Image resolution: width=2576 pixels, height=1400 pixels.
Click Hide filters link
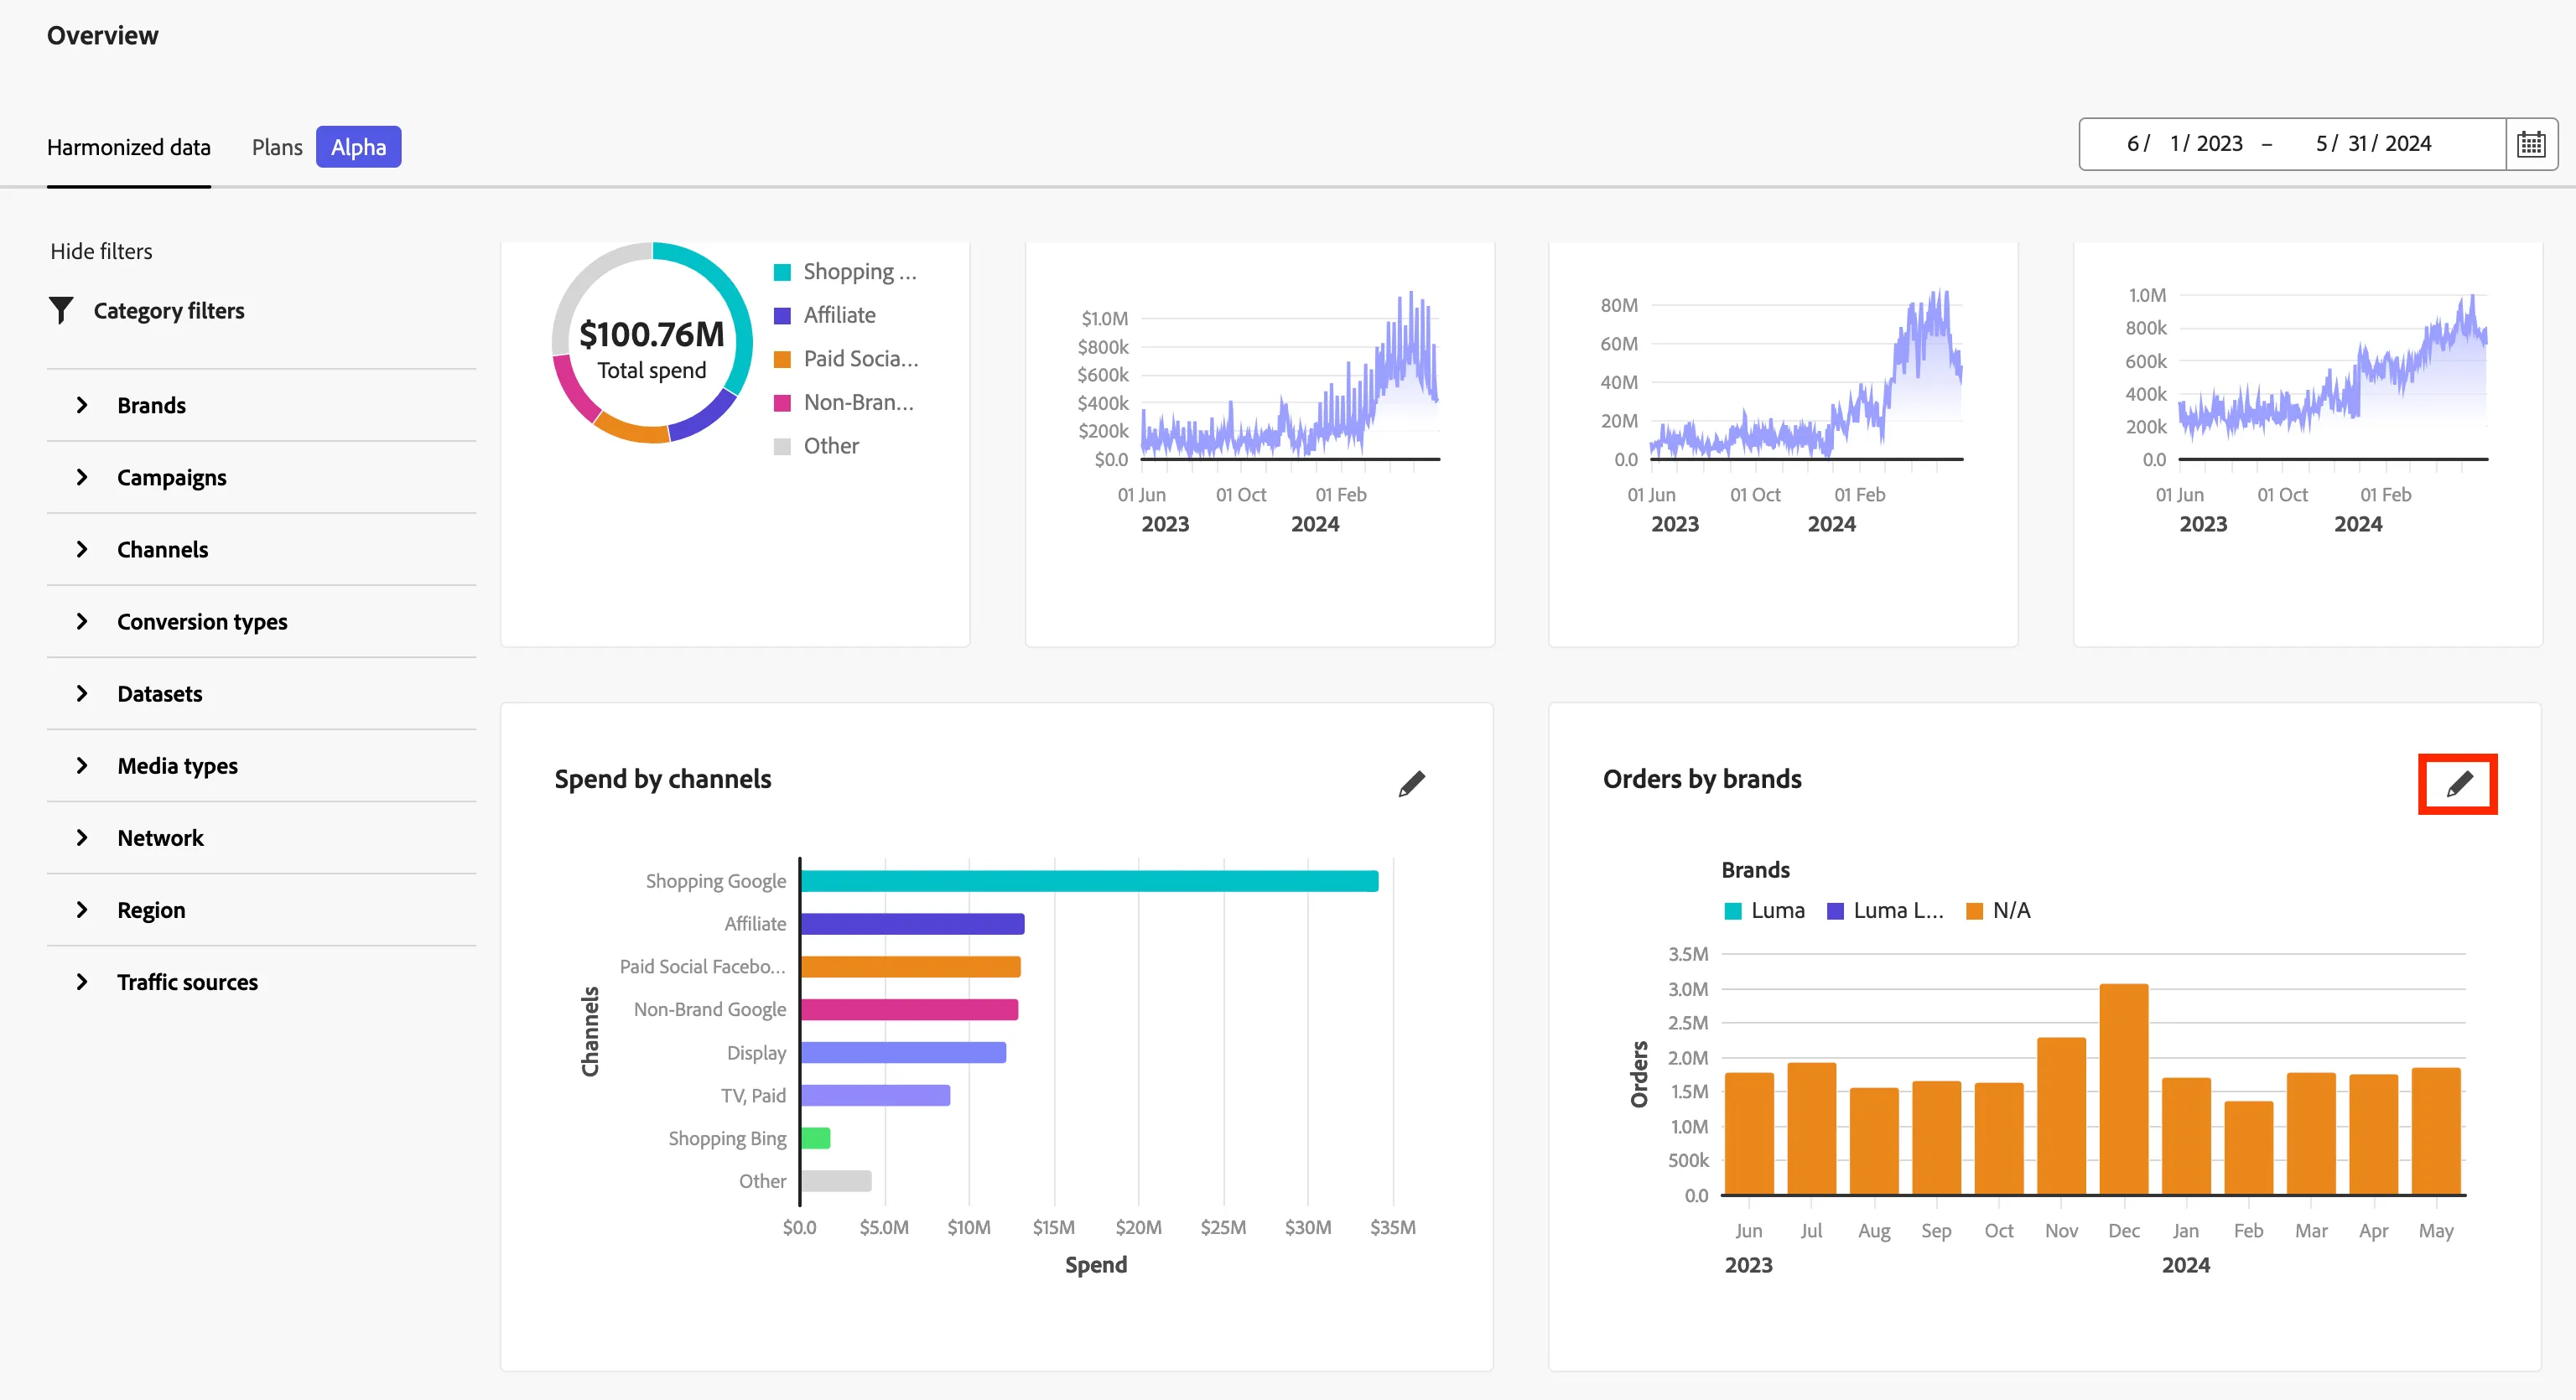tap(101, 251)
